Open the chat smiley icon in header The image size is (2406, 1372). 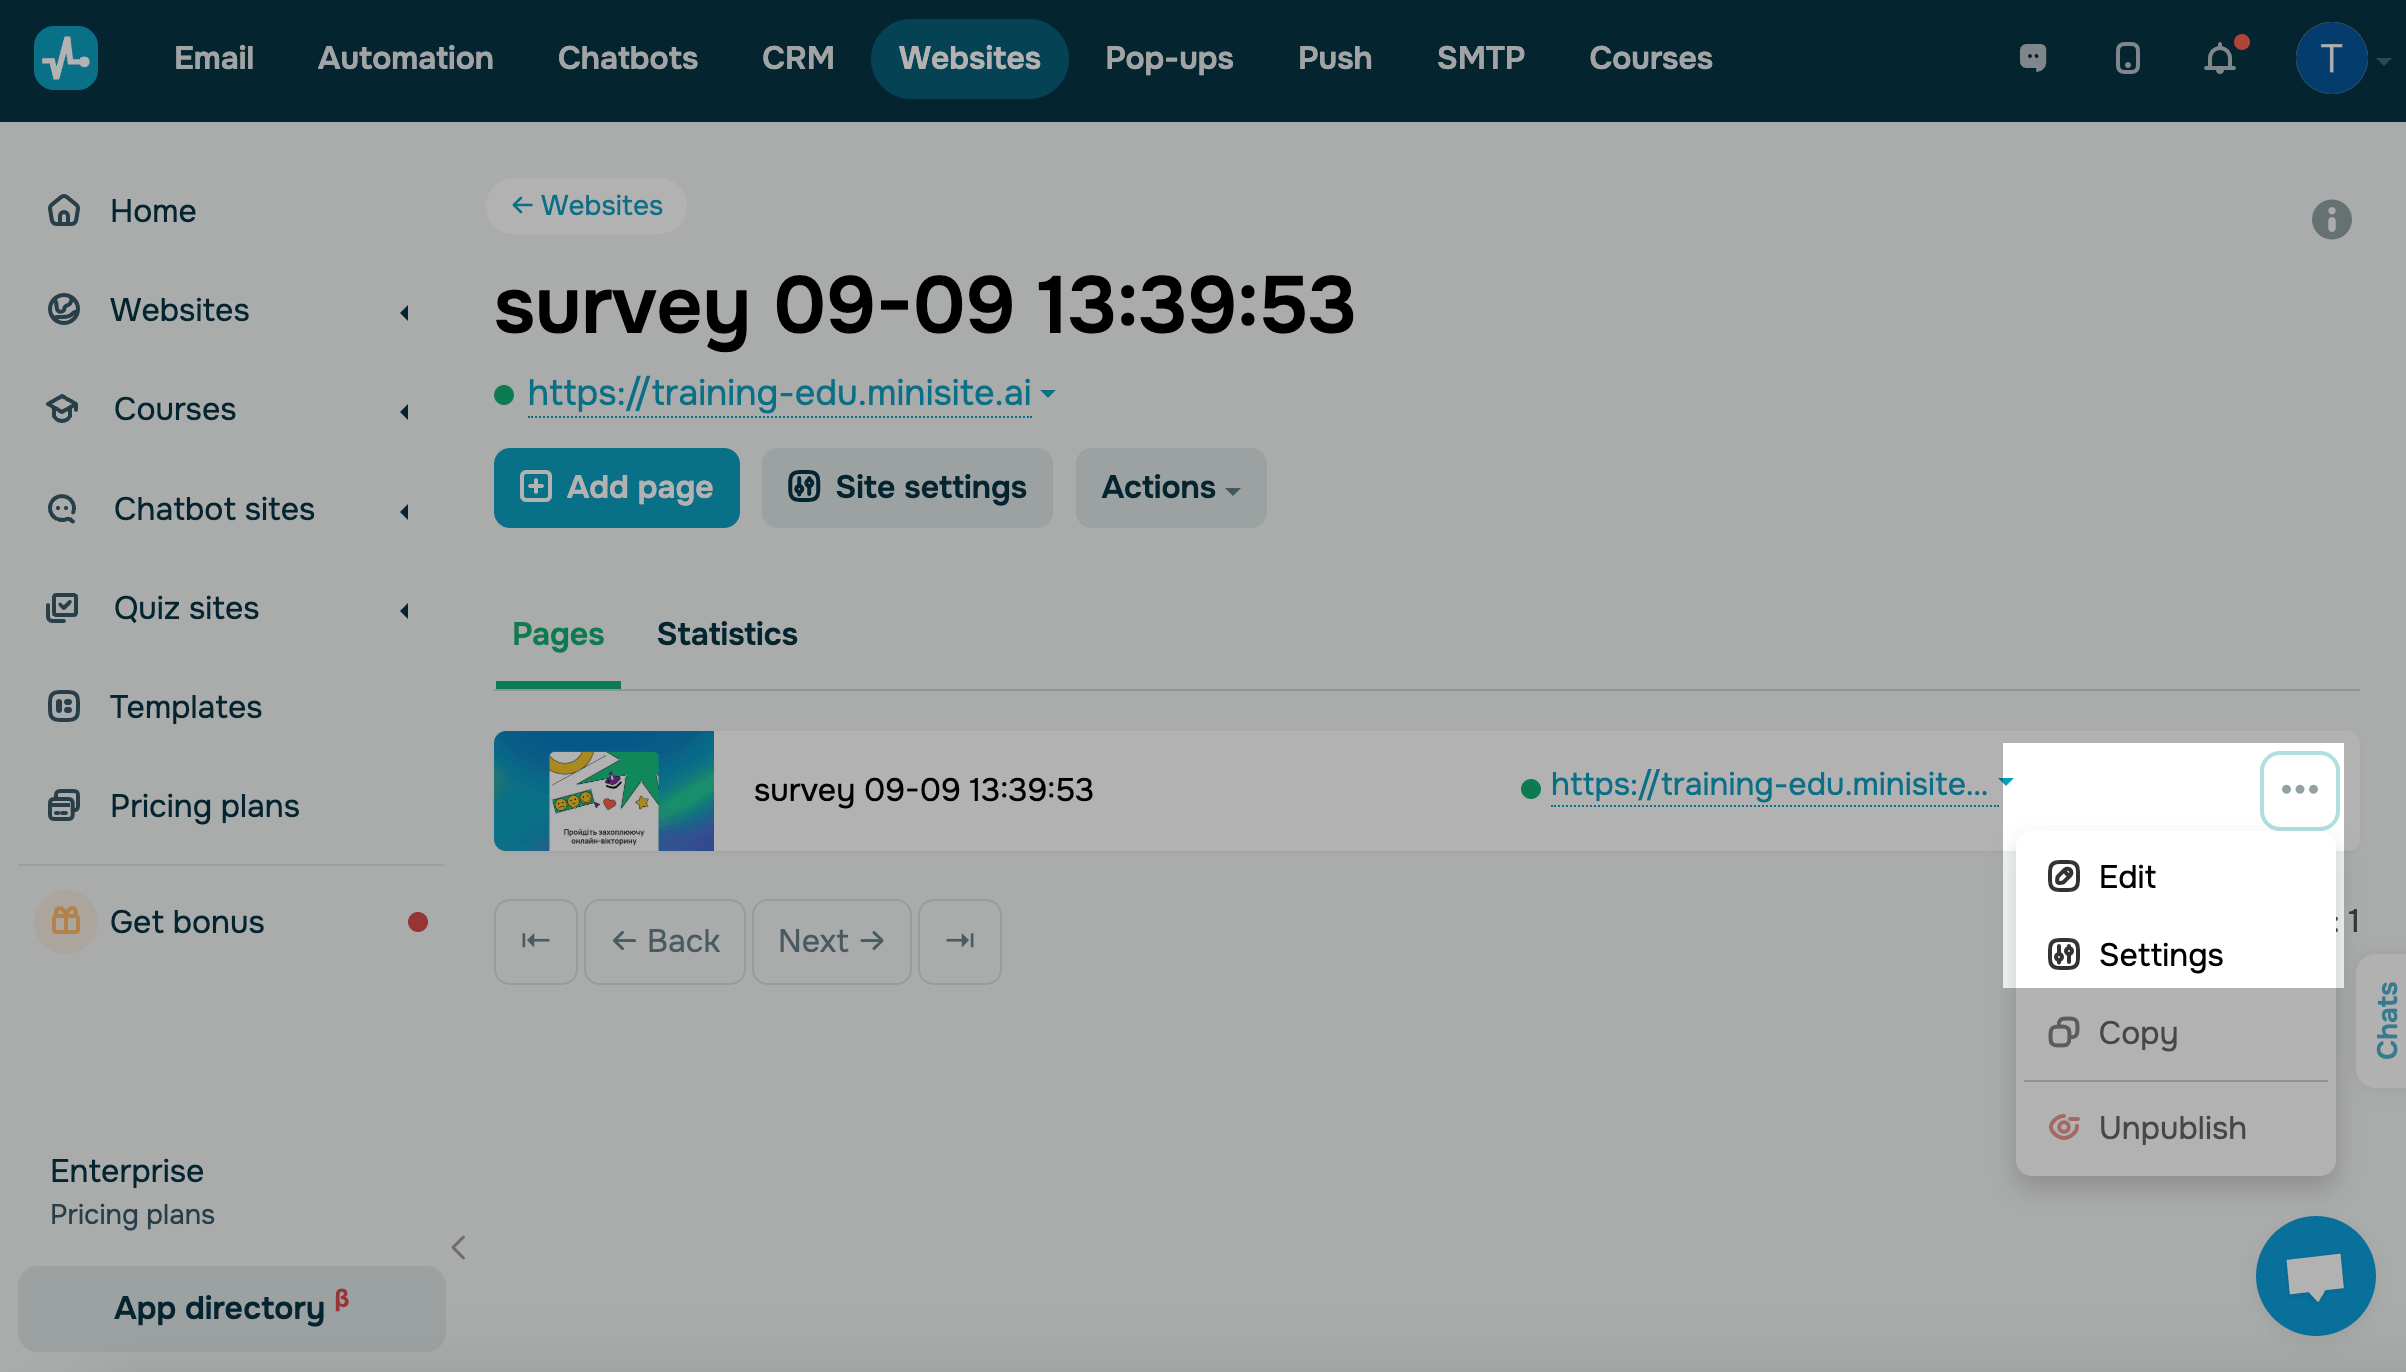tap(2033, 58)
